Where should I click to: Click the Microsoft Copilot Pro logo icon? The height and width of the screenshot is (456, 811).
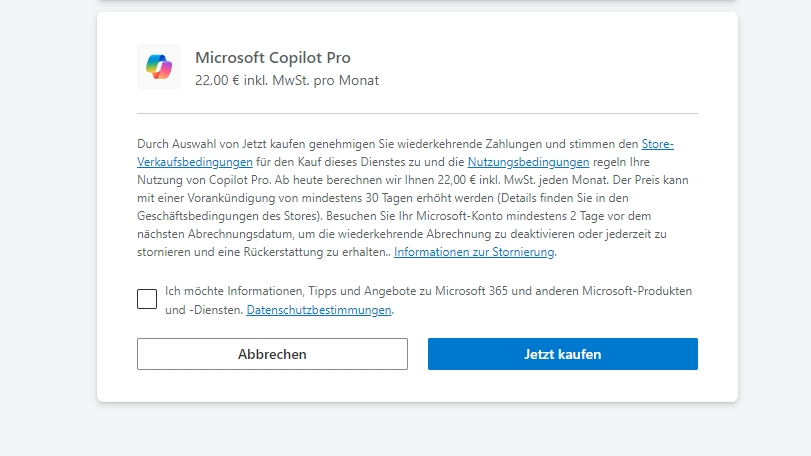159,67
